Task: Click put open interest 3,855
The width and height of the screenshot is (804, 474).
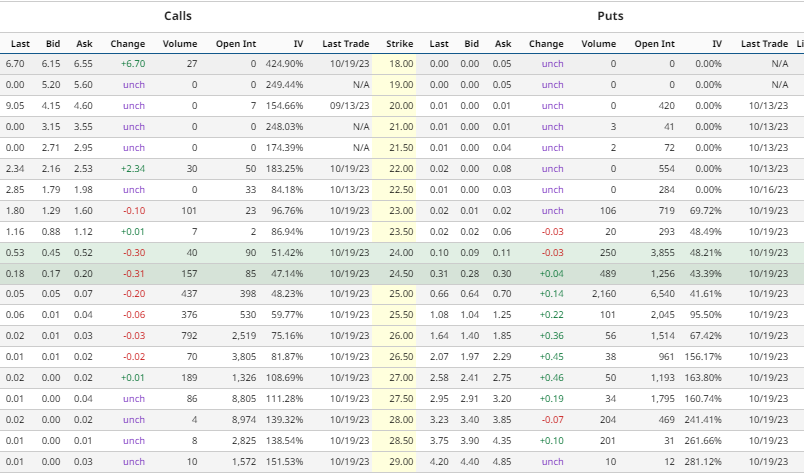Action: tap(662, 253)
